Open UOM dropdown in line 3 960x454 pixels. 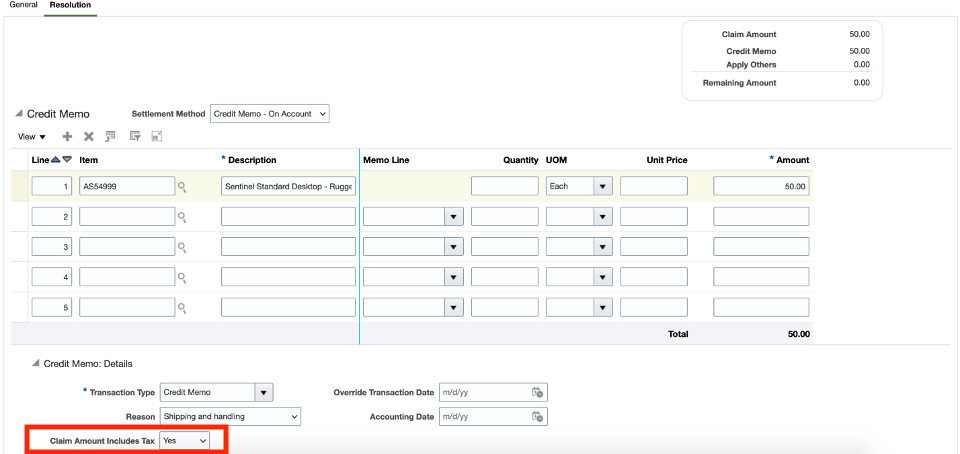(x=603, y=247)
